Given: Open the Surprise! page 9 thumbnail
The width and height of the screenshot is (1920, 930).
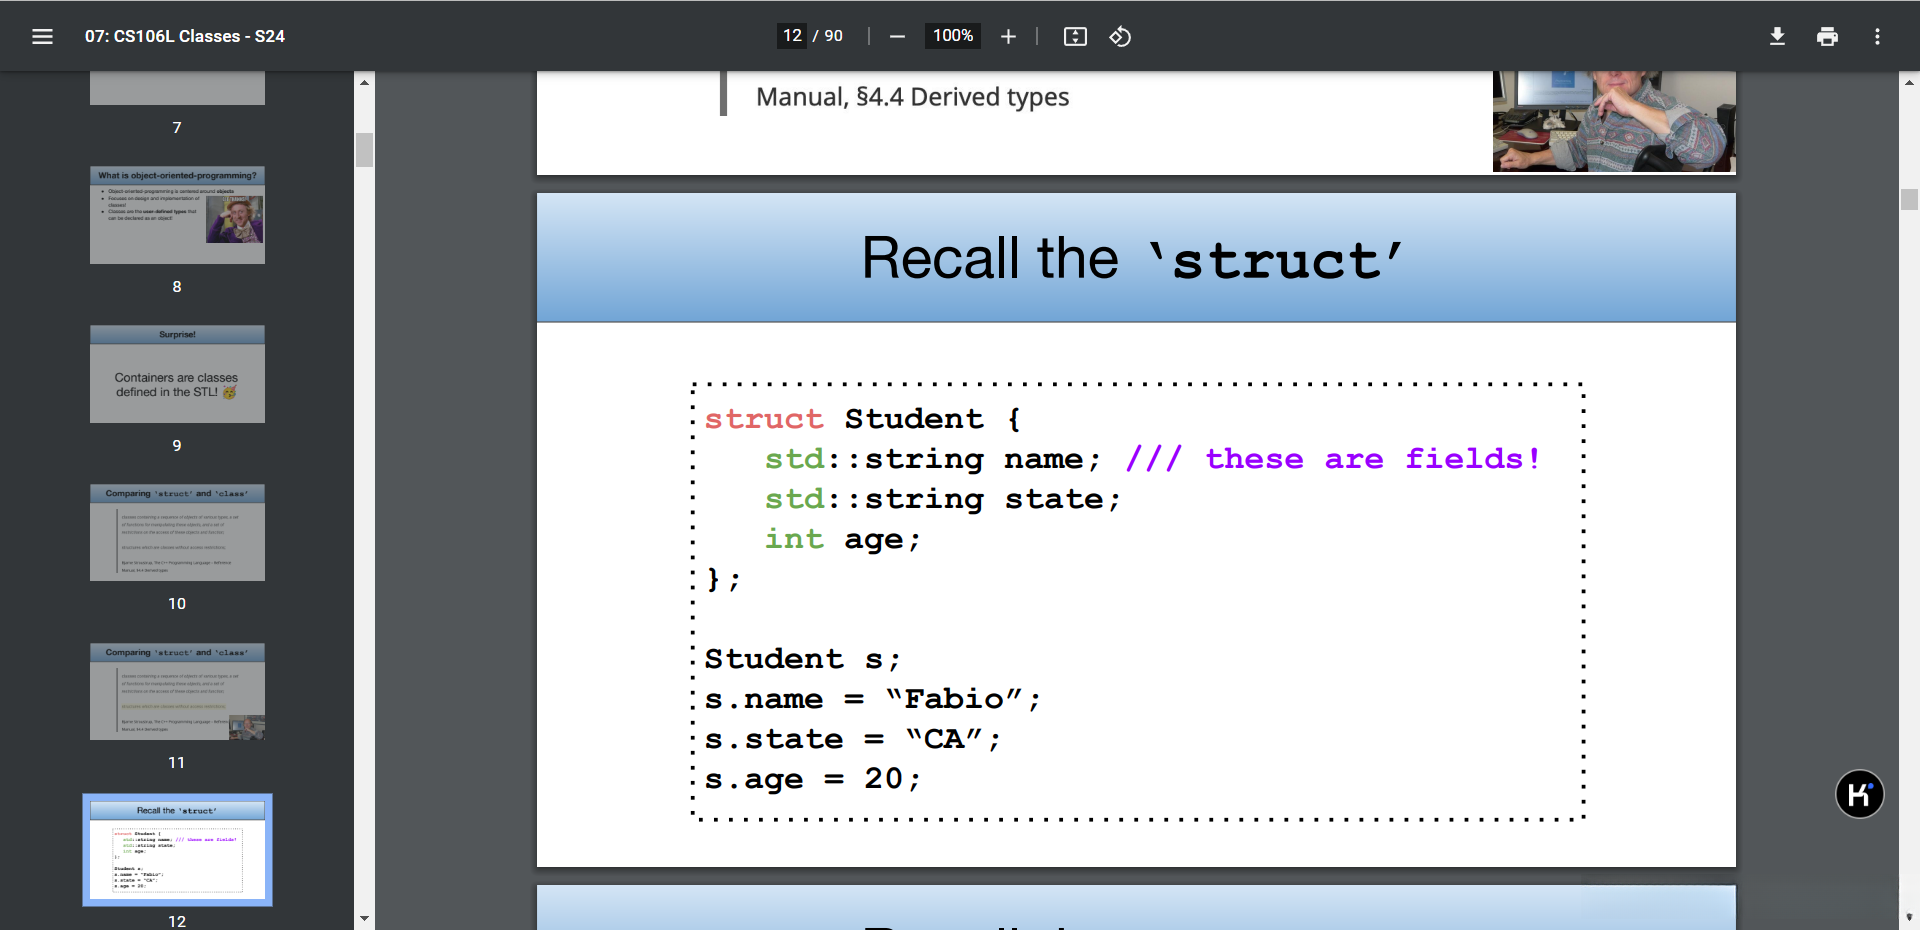Looking at the screenshot, I should (x=177, y=374).
